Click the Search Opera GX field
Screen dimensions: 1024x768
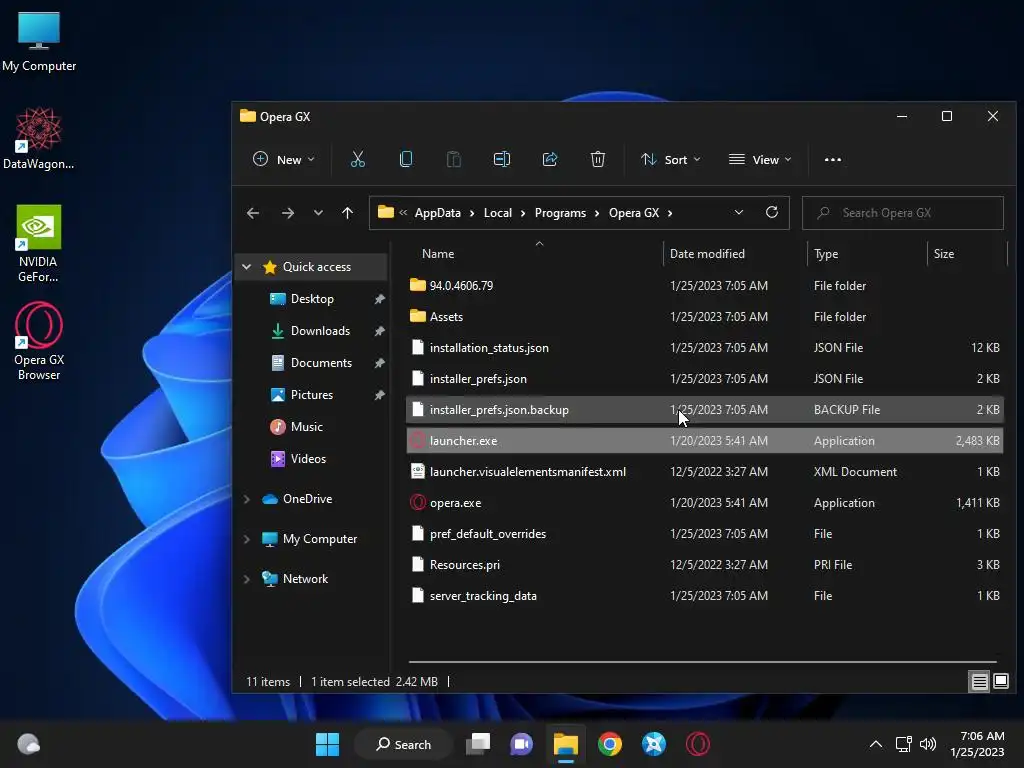(x=903, y=213)
